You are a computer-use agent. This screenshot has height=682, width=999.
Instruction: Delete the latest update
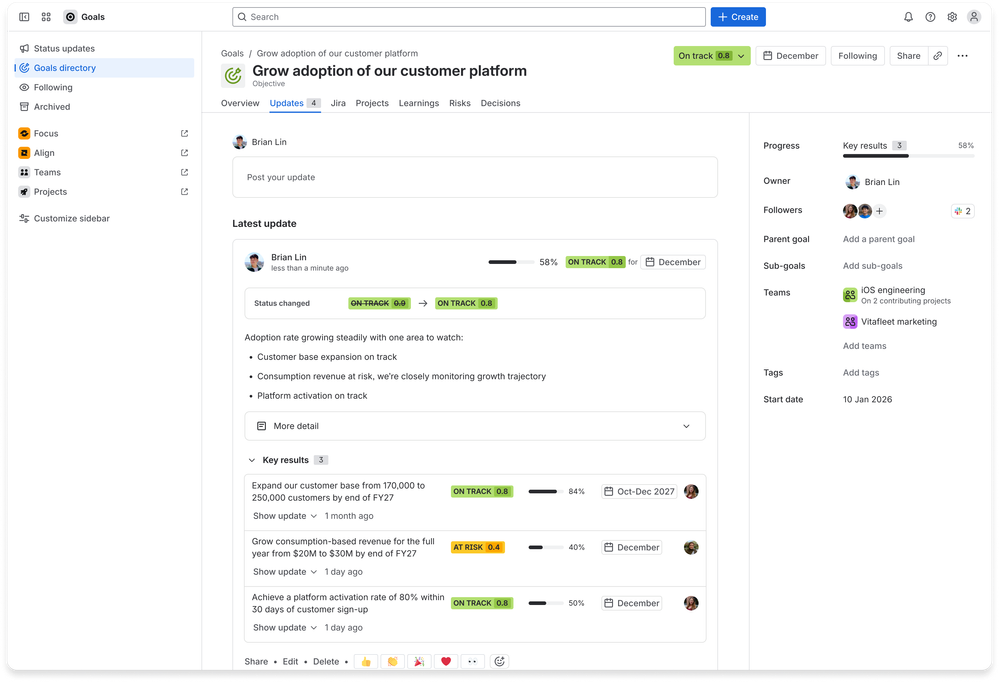(x=326, y=662)
